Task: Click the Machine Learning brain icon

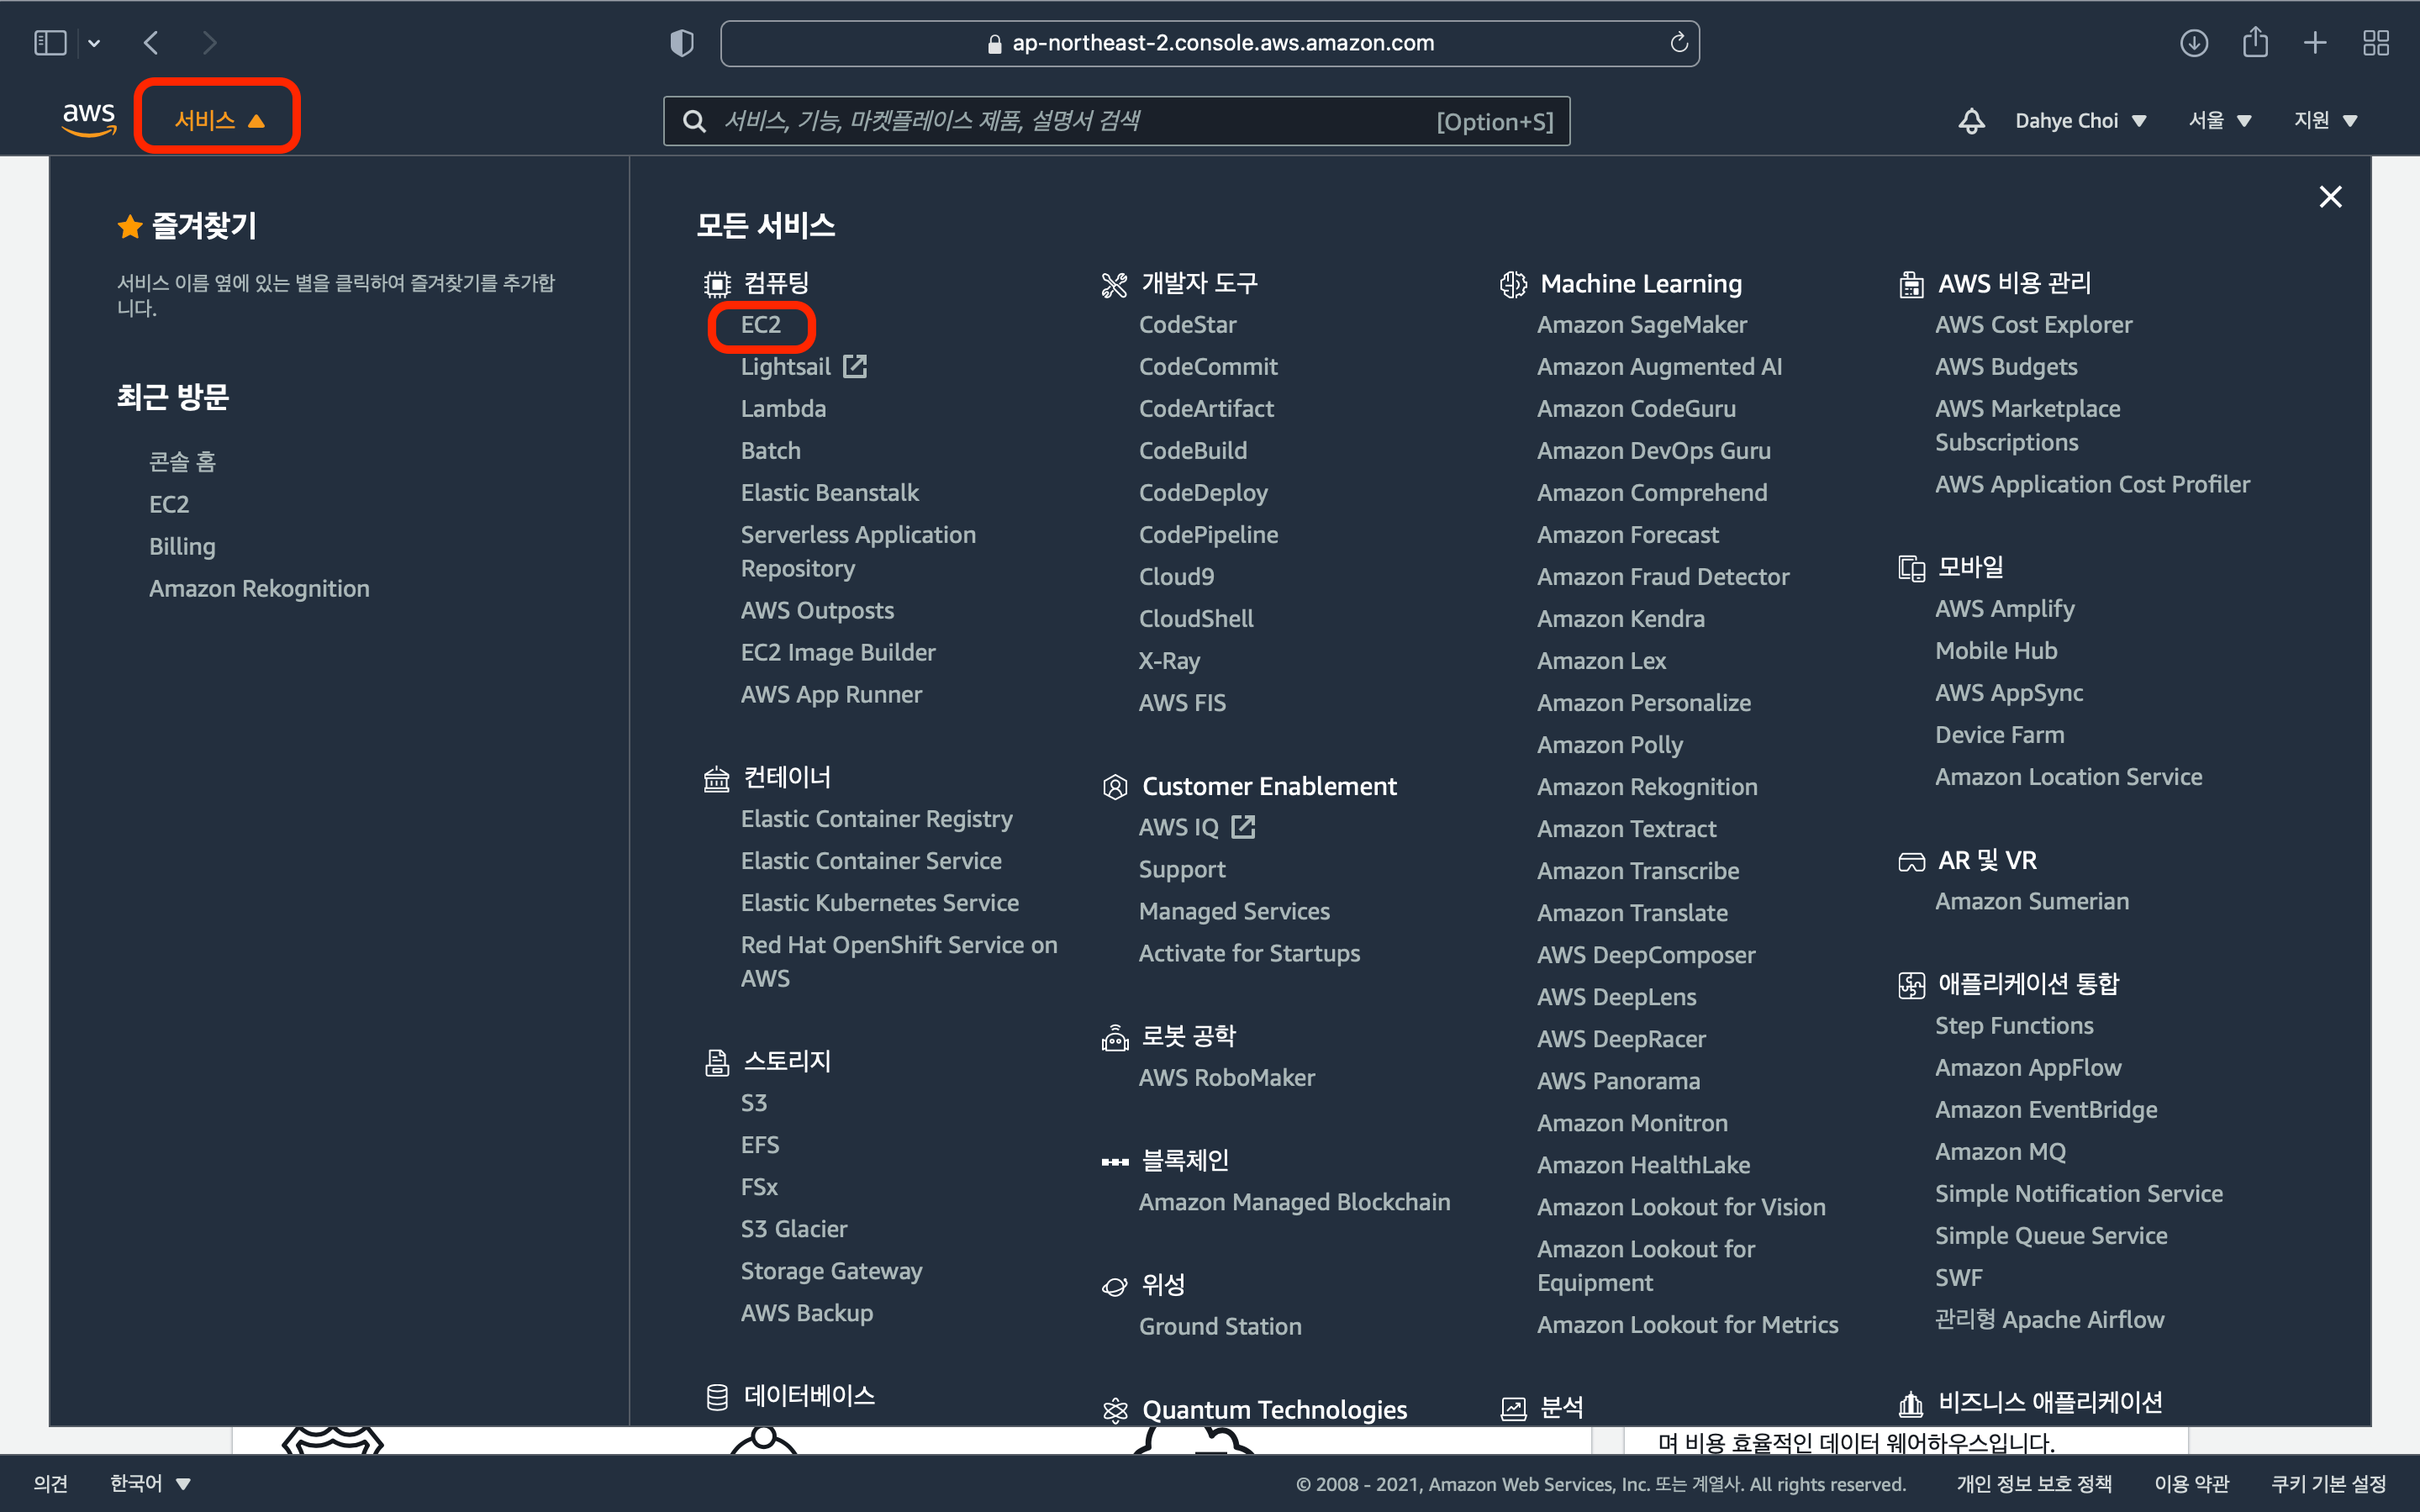Action: click(1513, 285)
